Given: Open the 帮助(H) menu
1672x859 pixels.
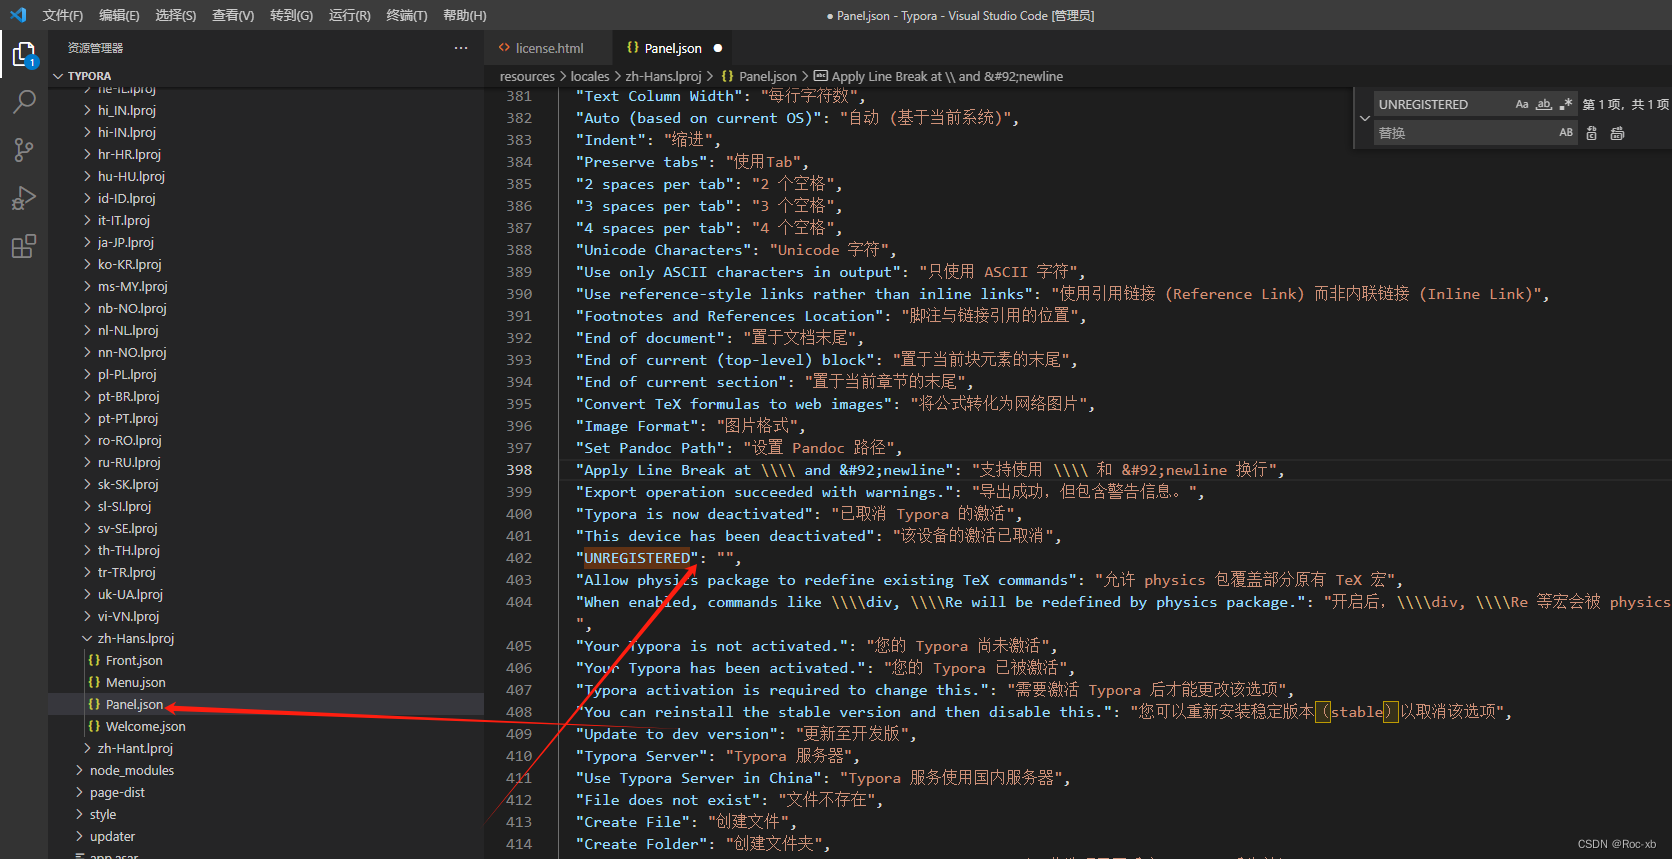Looking at the screenshot, I should tap(464, 15).
